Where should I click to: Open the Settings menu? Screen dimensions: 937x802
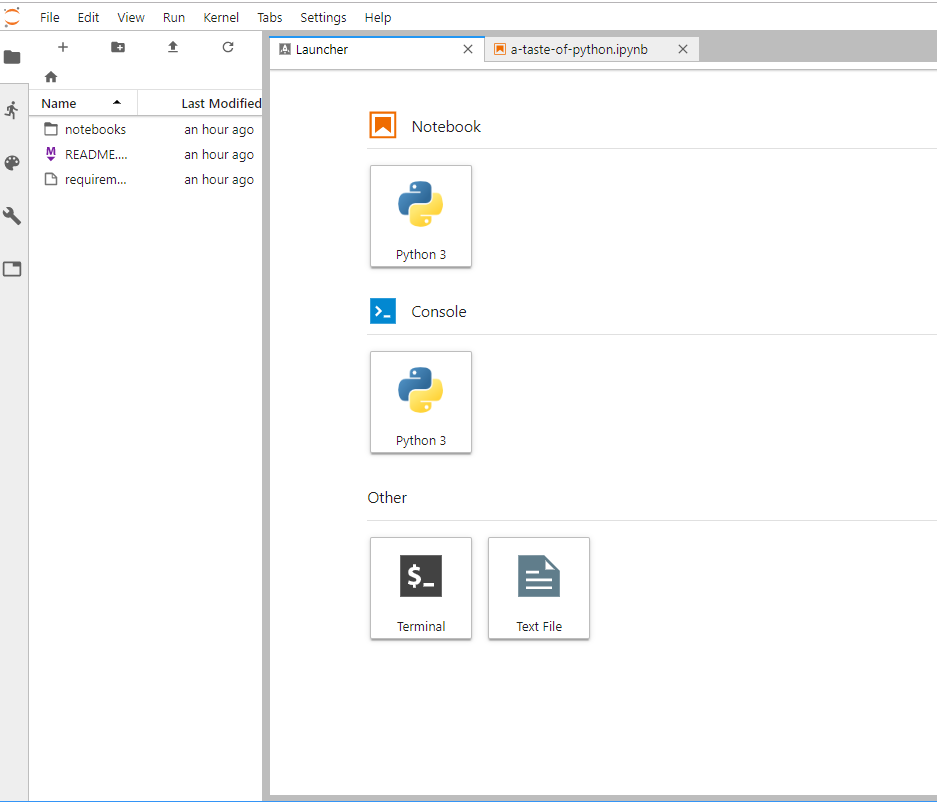pos(323,18)
